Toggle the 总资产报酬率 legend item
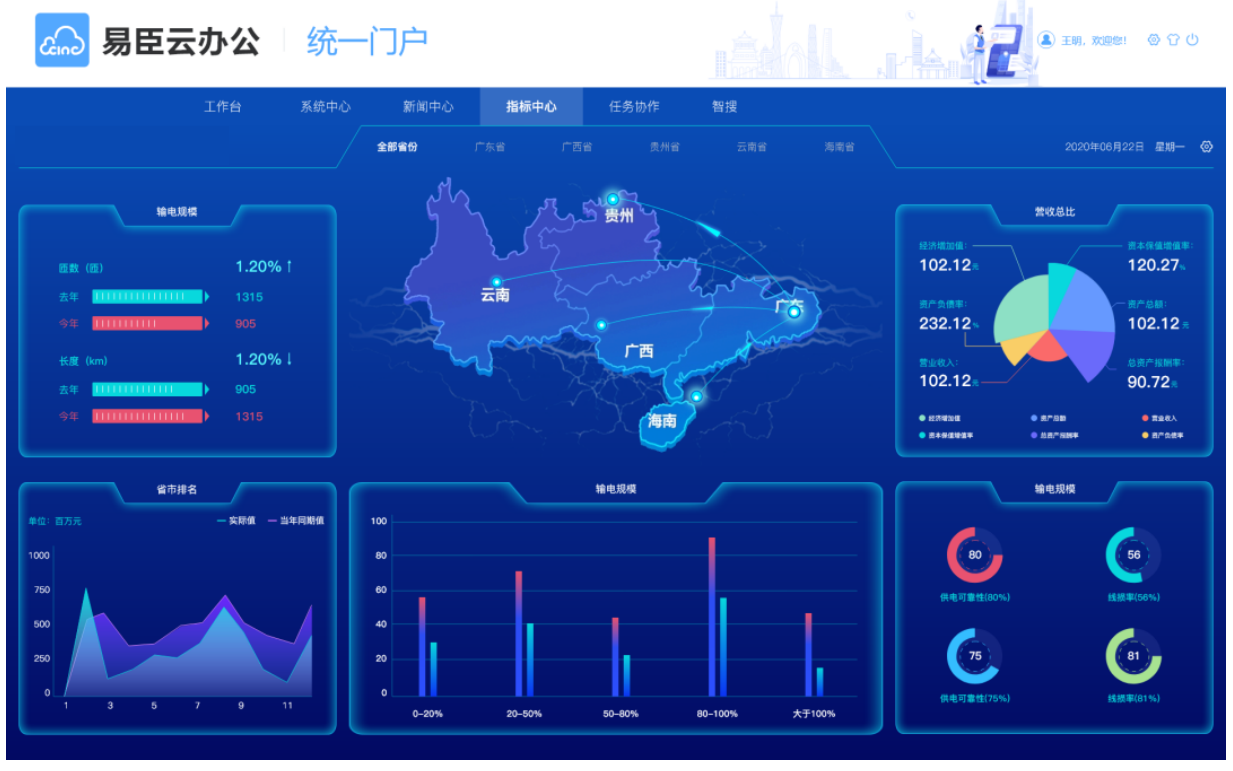 (1054, 436)
